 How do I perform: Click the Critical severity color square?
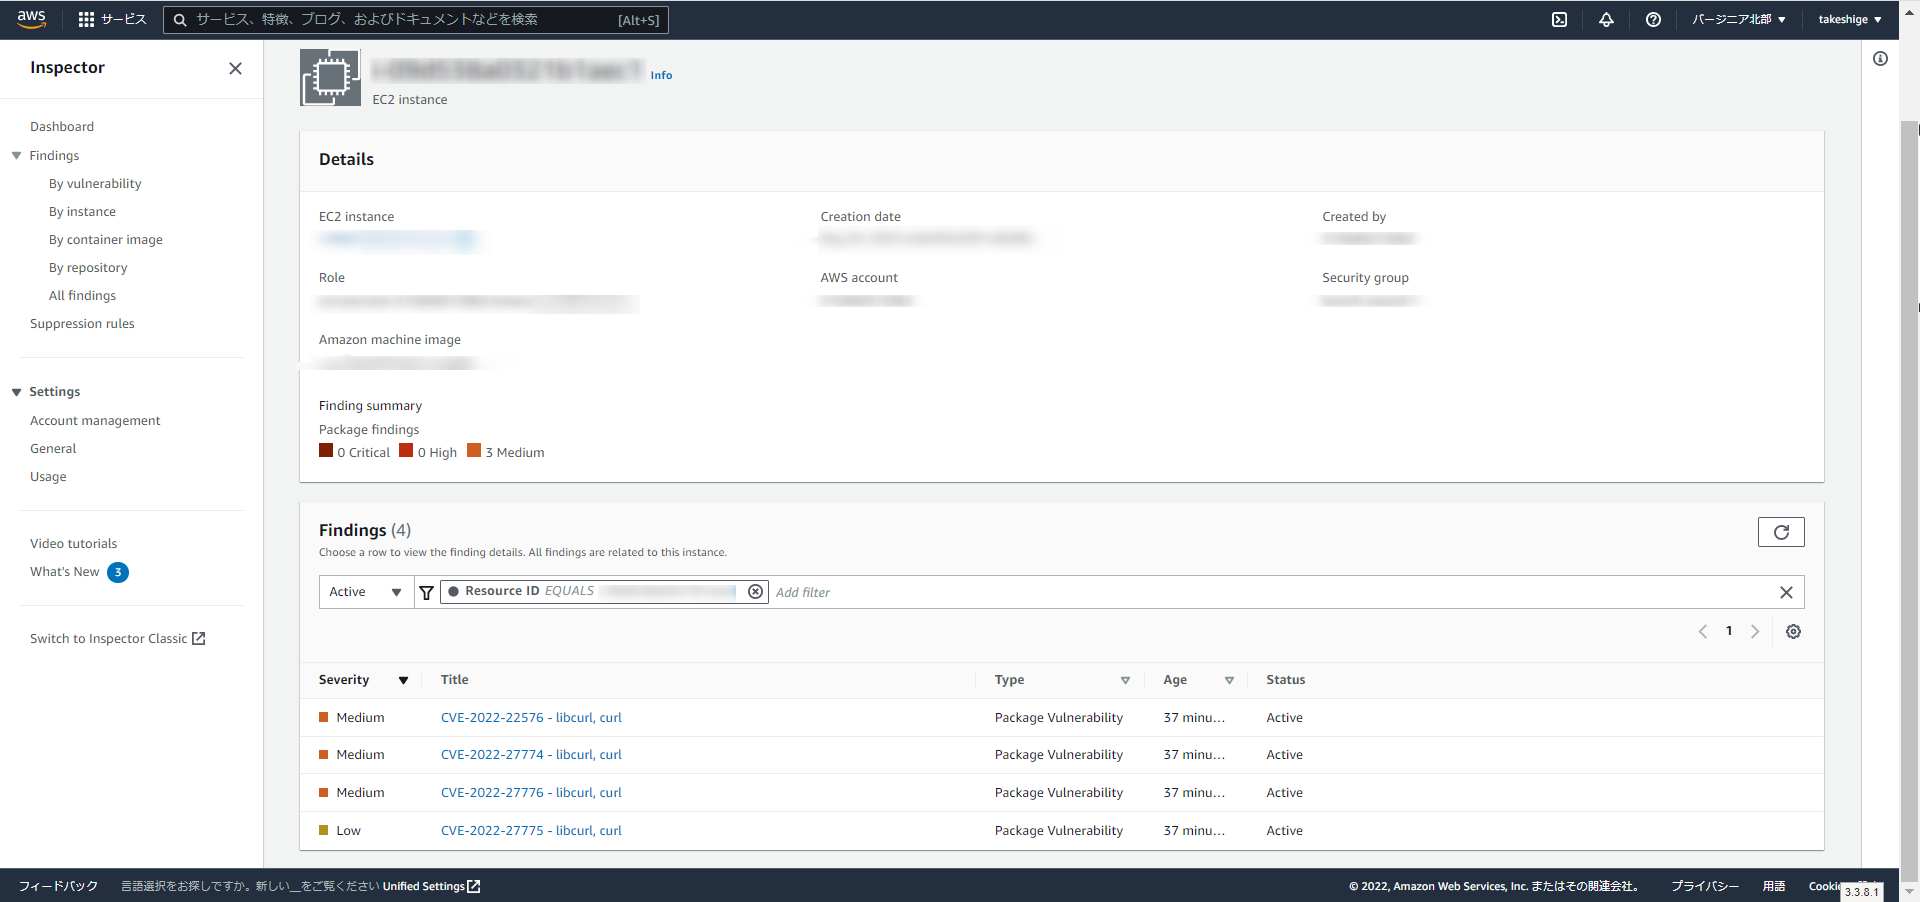click(326, 450)
